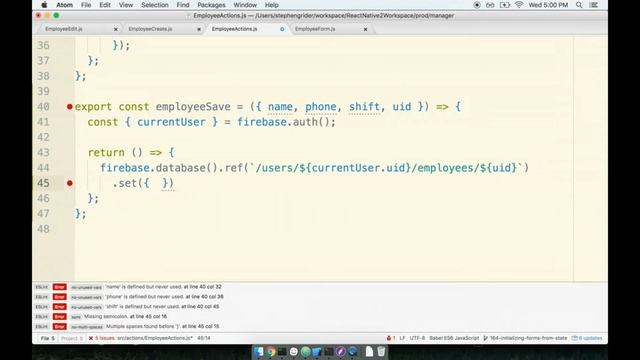Click line number 44 in the gutter
The height and width of the screenshot is (360, 640).
coord(43,168)
